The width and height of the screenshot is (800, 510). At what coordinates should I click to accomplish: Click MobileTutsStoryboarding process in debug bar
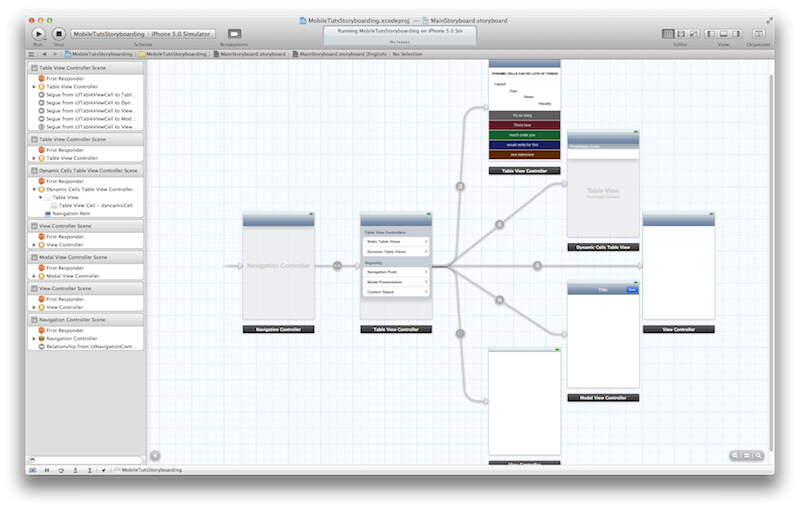(148, 470)
